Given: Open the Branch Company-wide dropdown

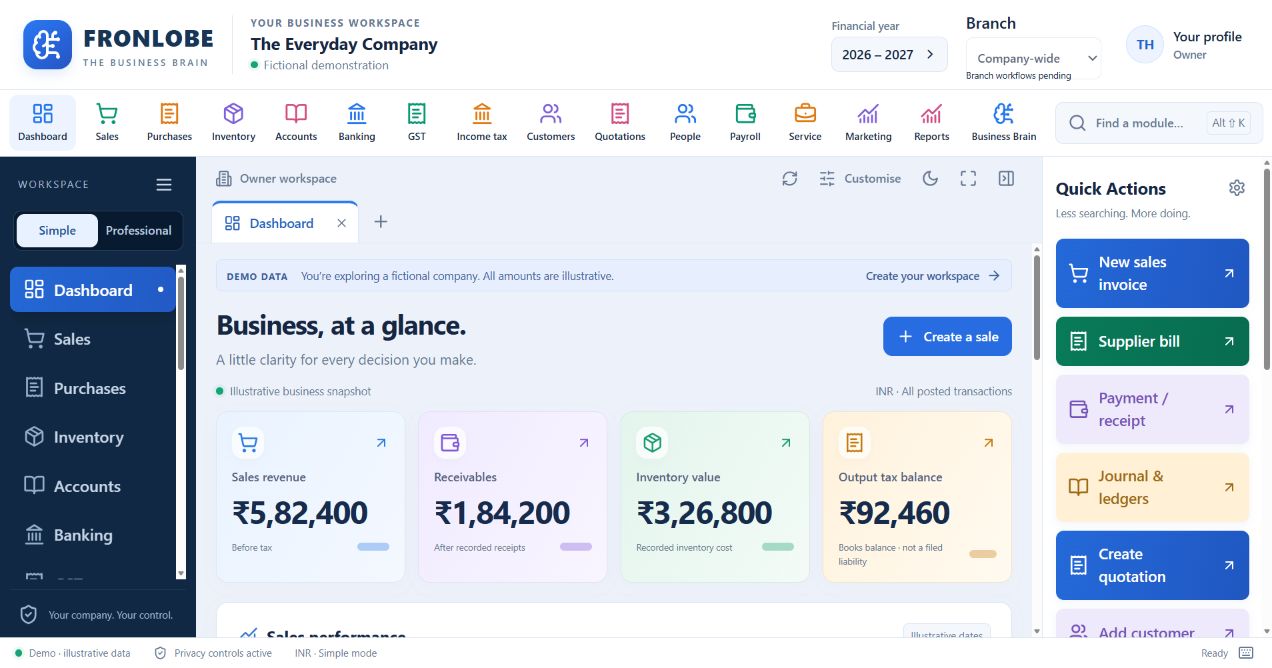Looking at the screenshot, I should [1033, 58].
